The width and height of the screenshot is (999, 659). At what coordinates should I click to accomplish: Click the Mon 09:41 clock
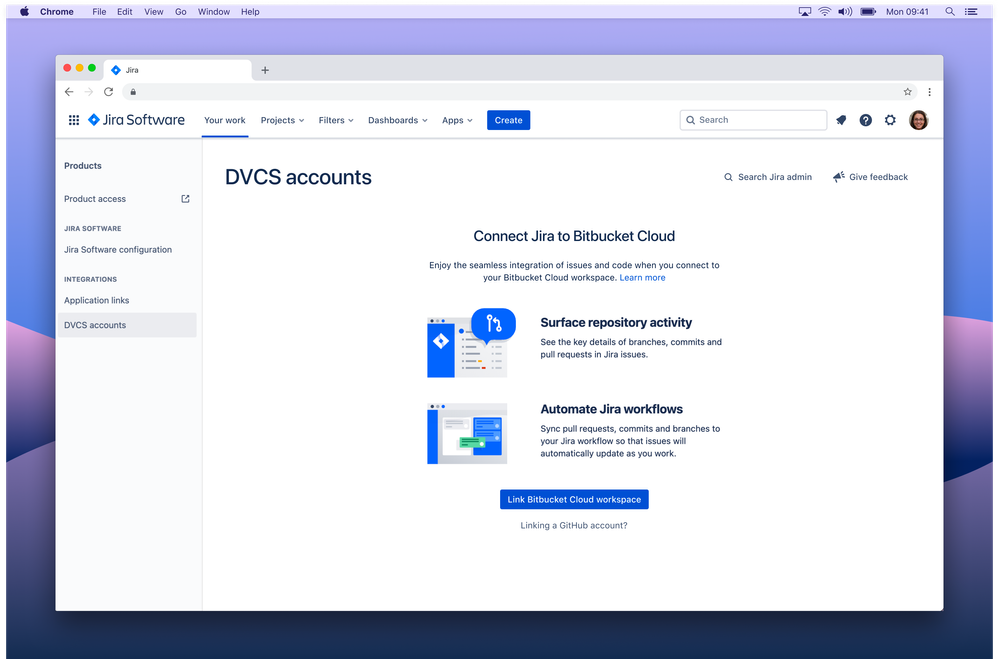[x=907, y=11]
